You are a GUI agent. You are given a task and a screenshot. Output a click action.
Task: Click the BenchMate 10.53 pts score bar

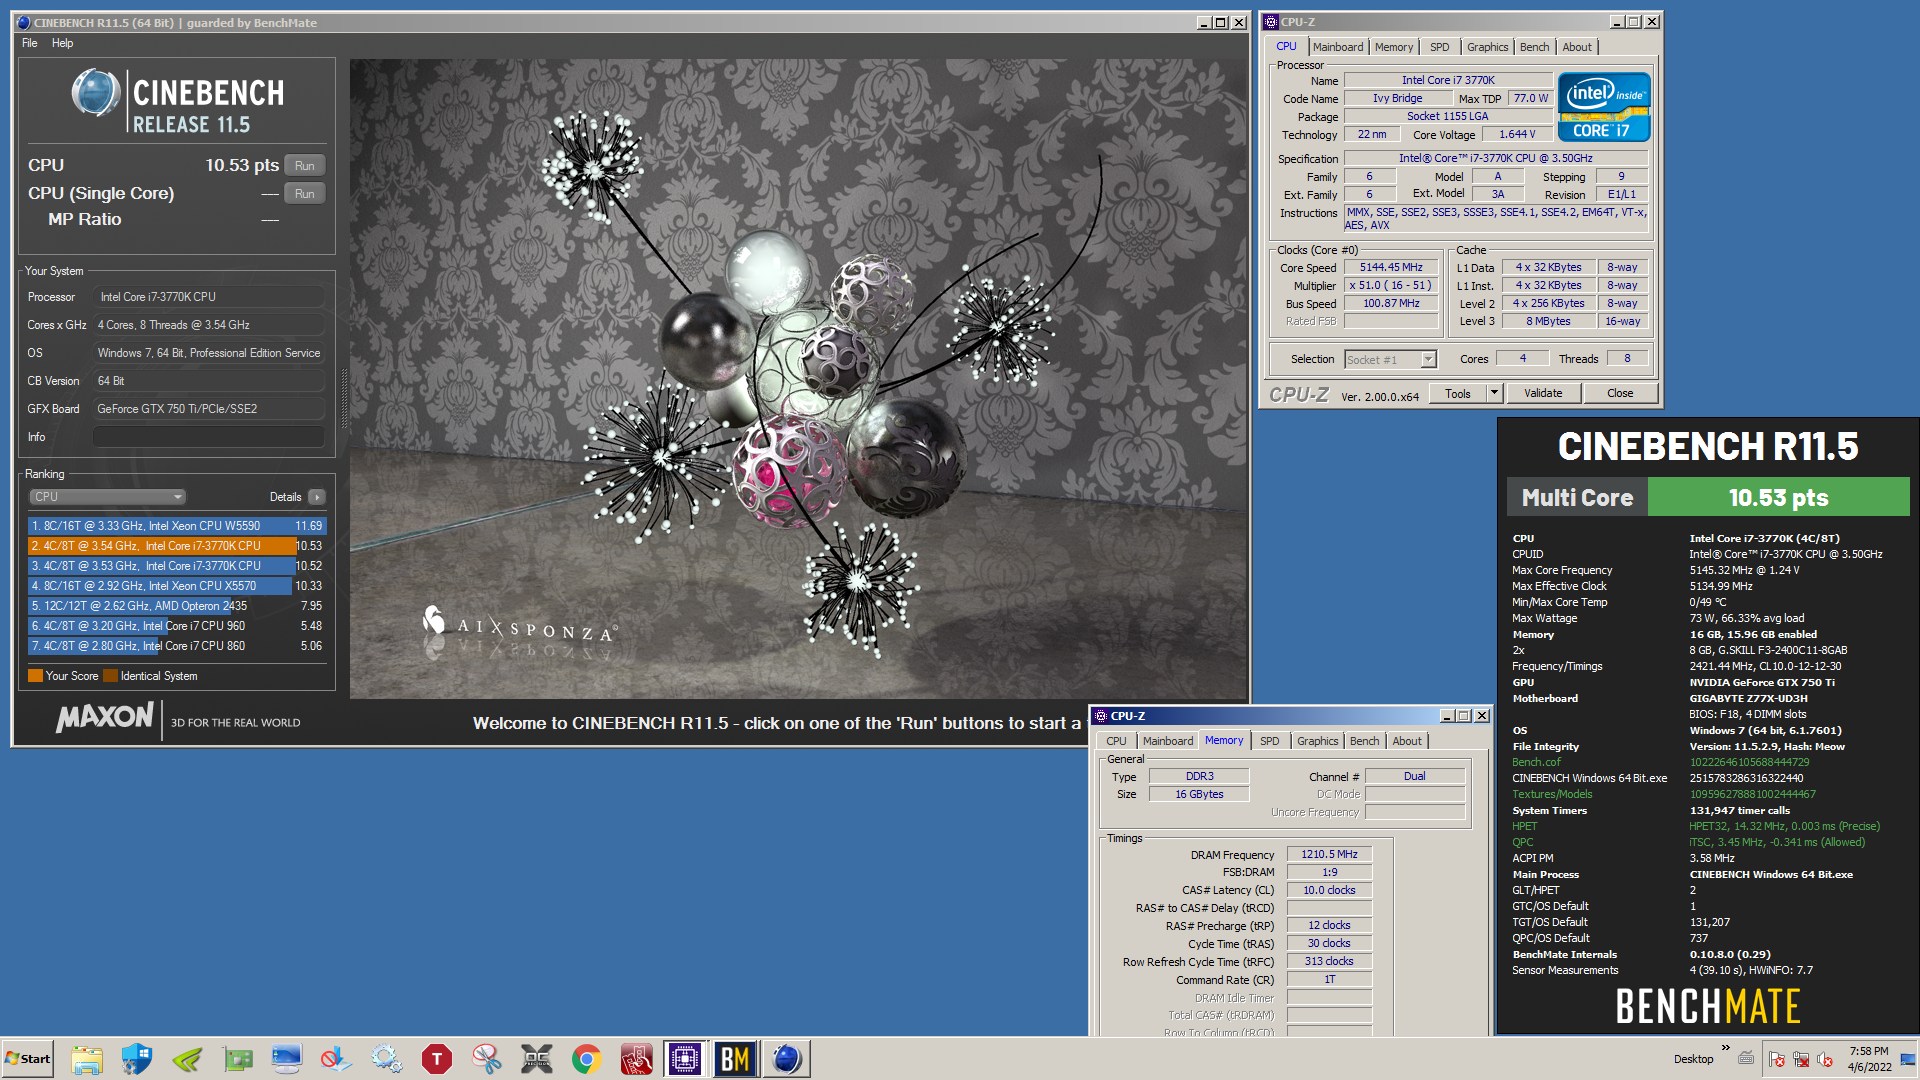point(1778,497)
